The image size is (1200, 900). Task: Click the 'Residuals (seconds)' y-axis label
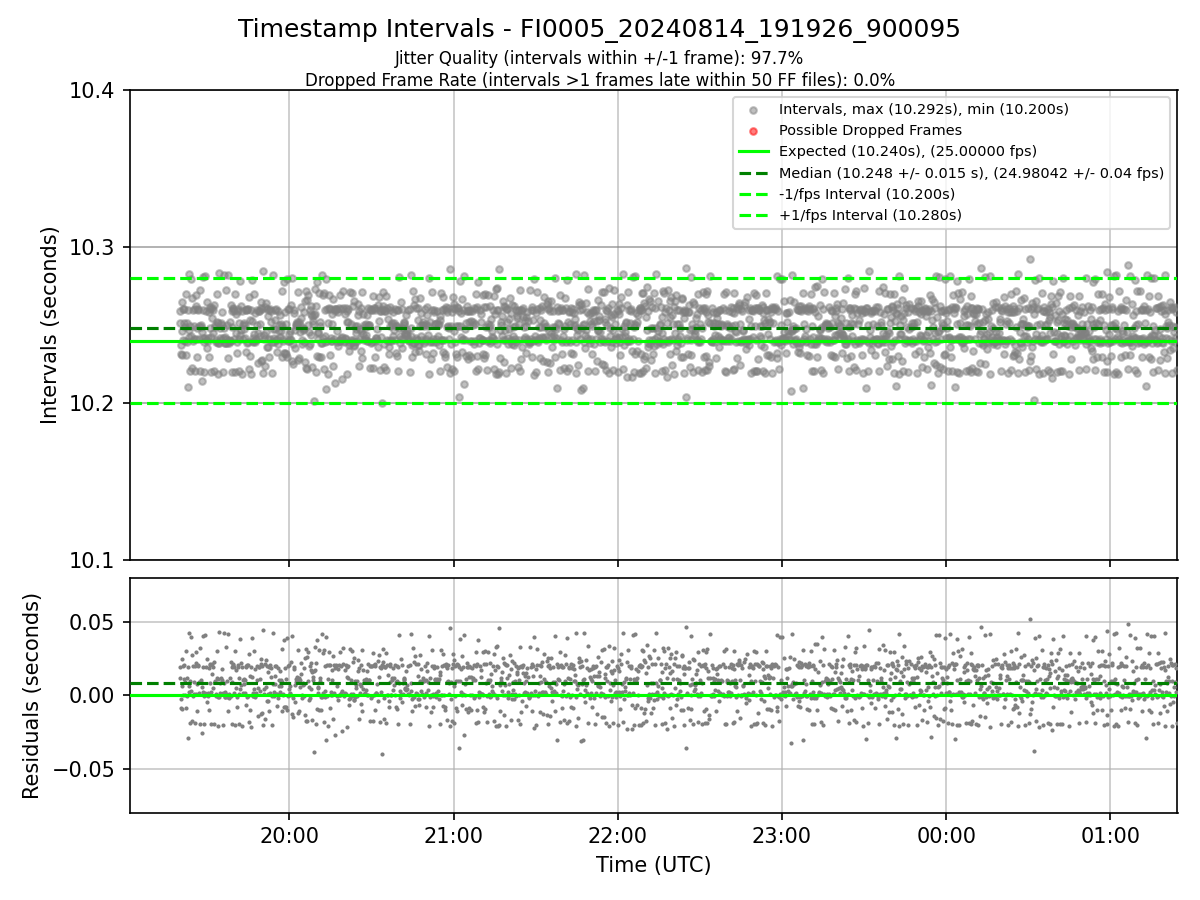click(x=31, y=696)
